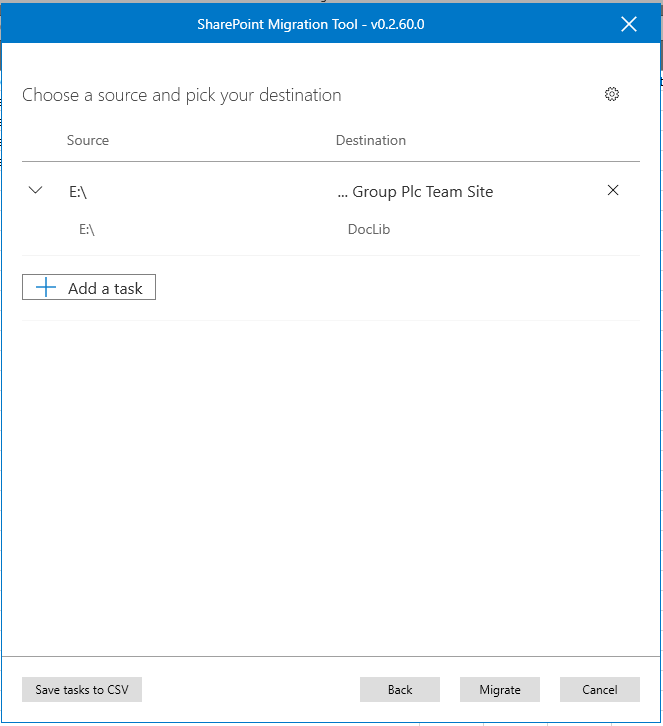Click the SharePoint Migration Tool title text
The height and width of the screenshot is (726, 663).
pyautogui.click(x=311, y=24)
